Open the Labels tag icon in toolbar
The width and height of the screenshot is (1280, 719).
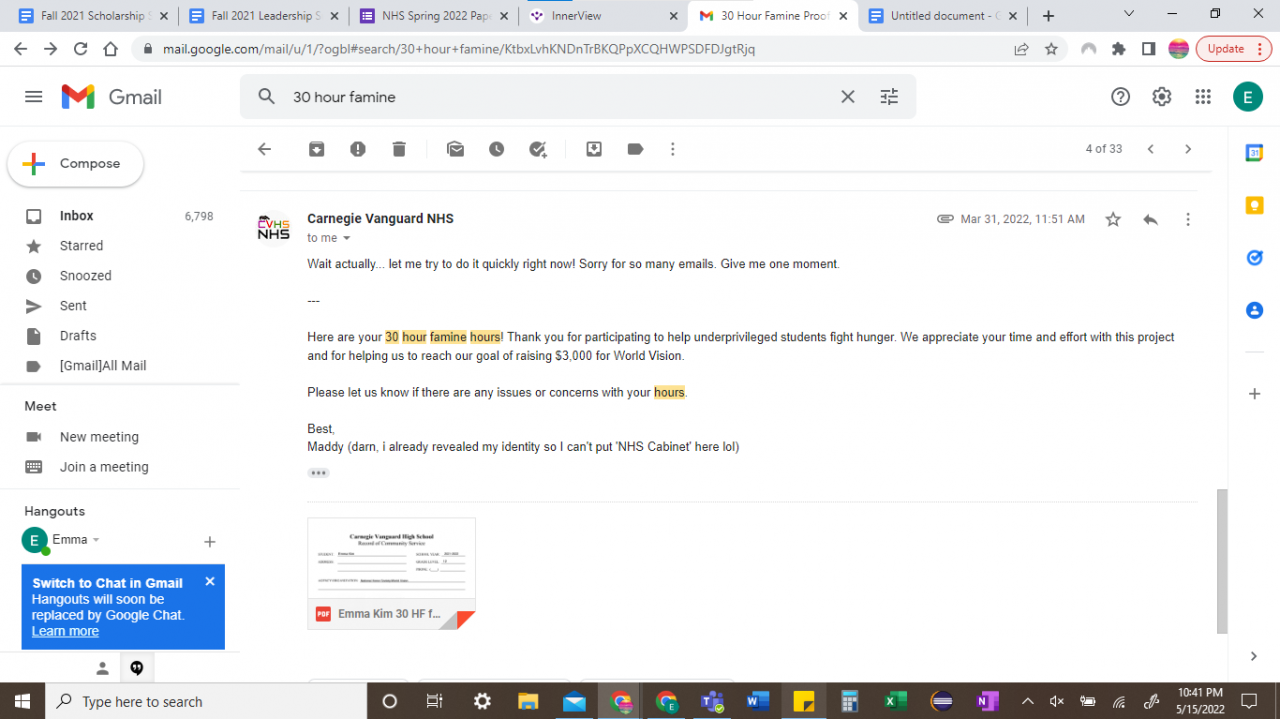635,149
